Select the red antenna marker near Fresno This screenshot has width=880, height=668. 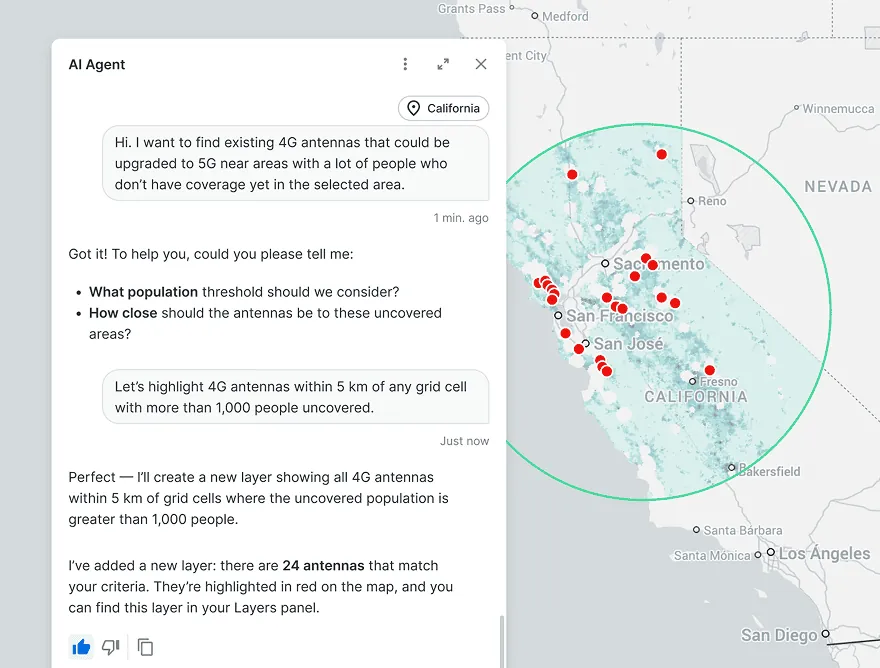click(x=709, y=369)
